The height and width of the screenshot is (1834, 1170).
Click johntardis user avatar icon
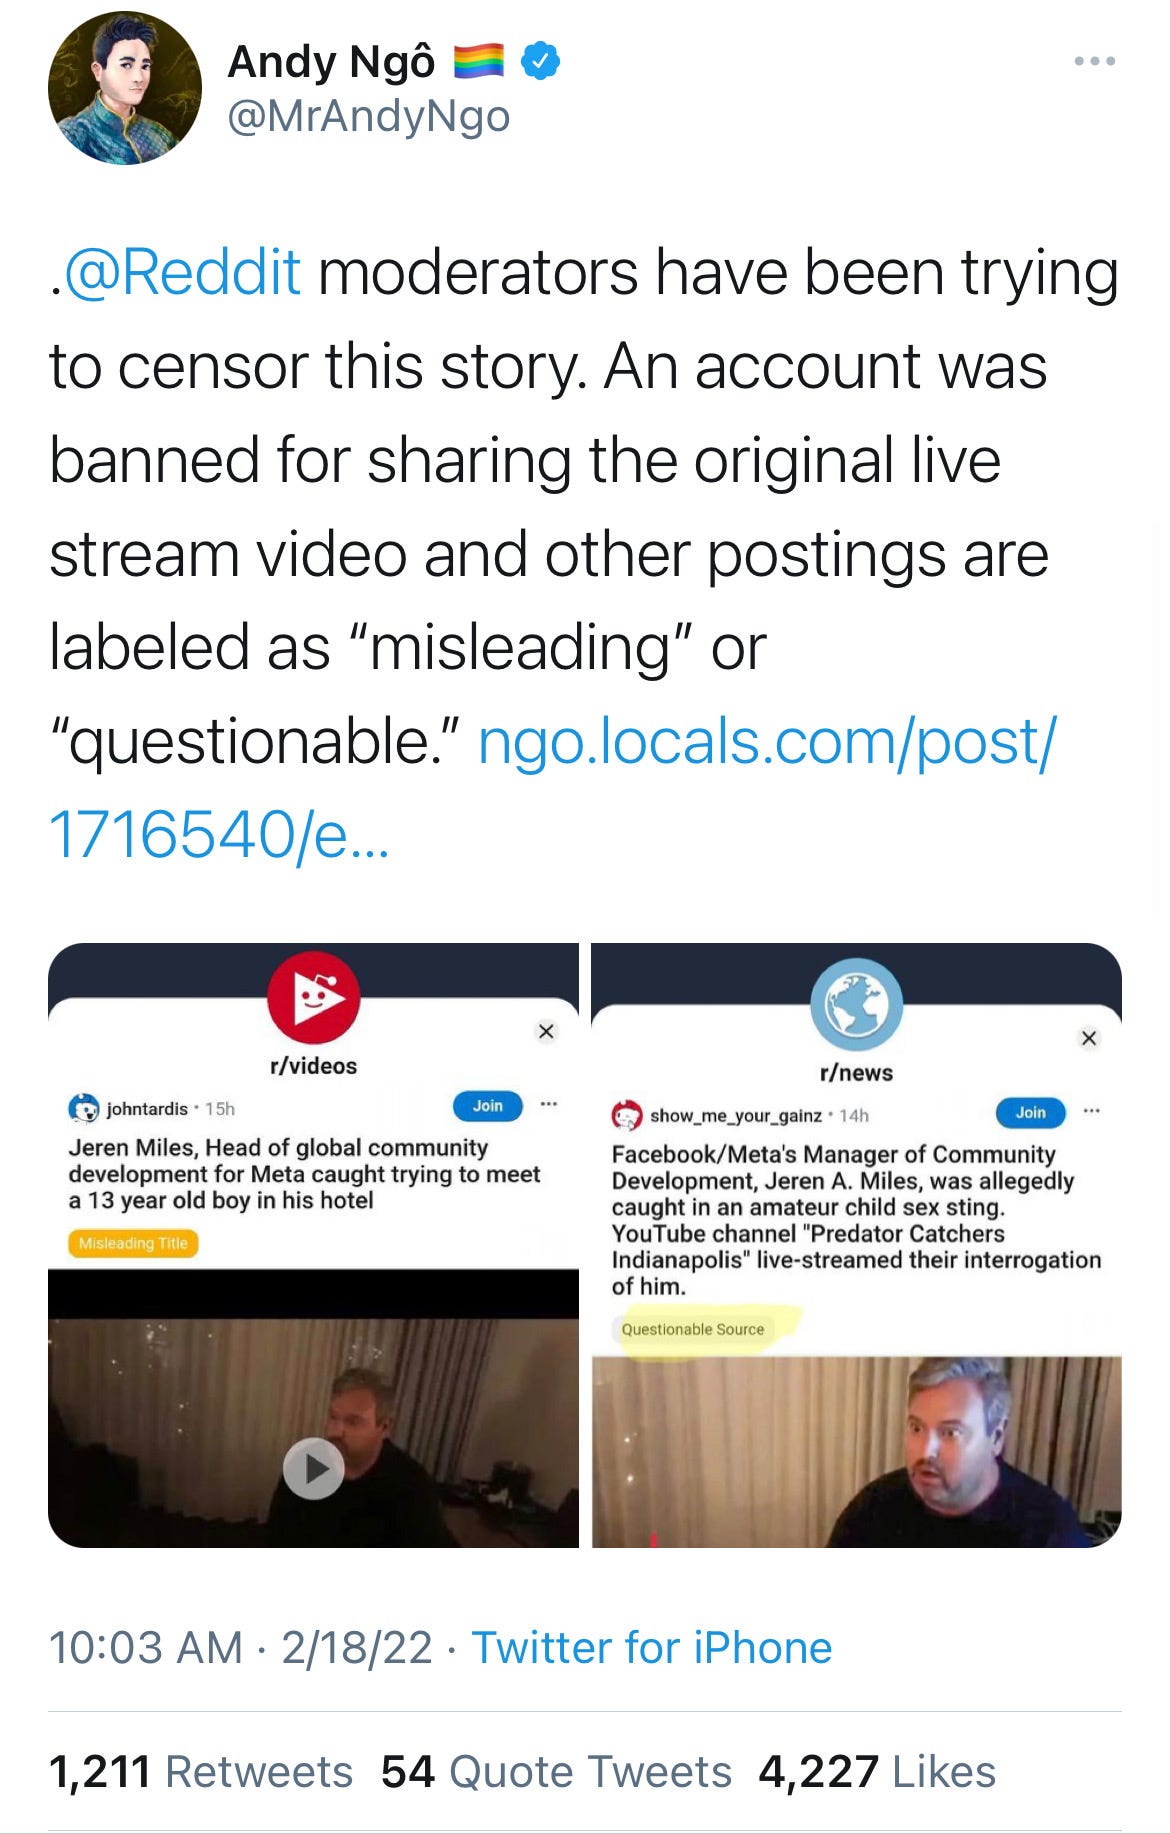pos(84,1108)
